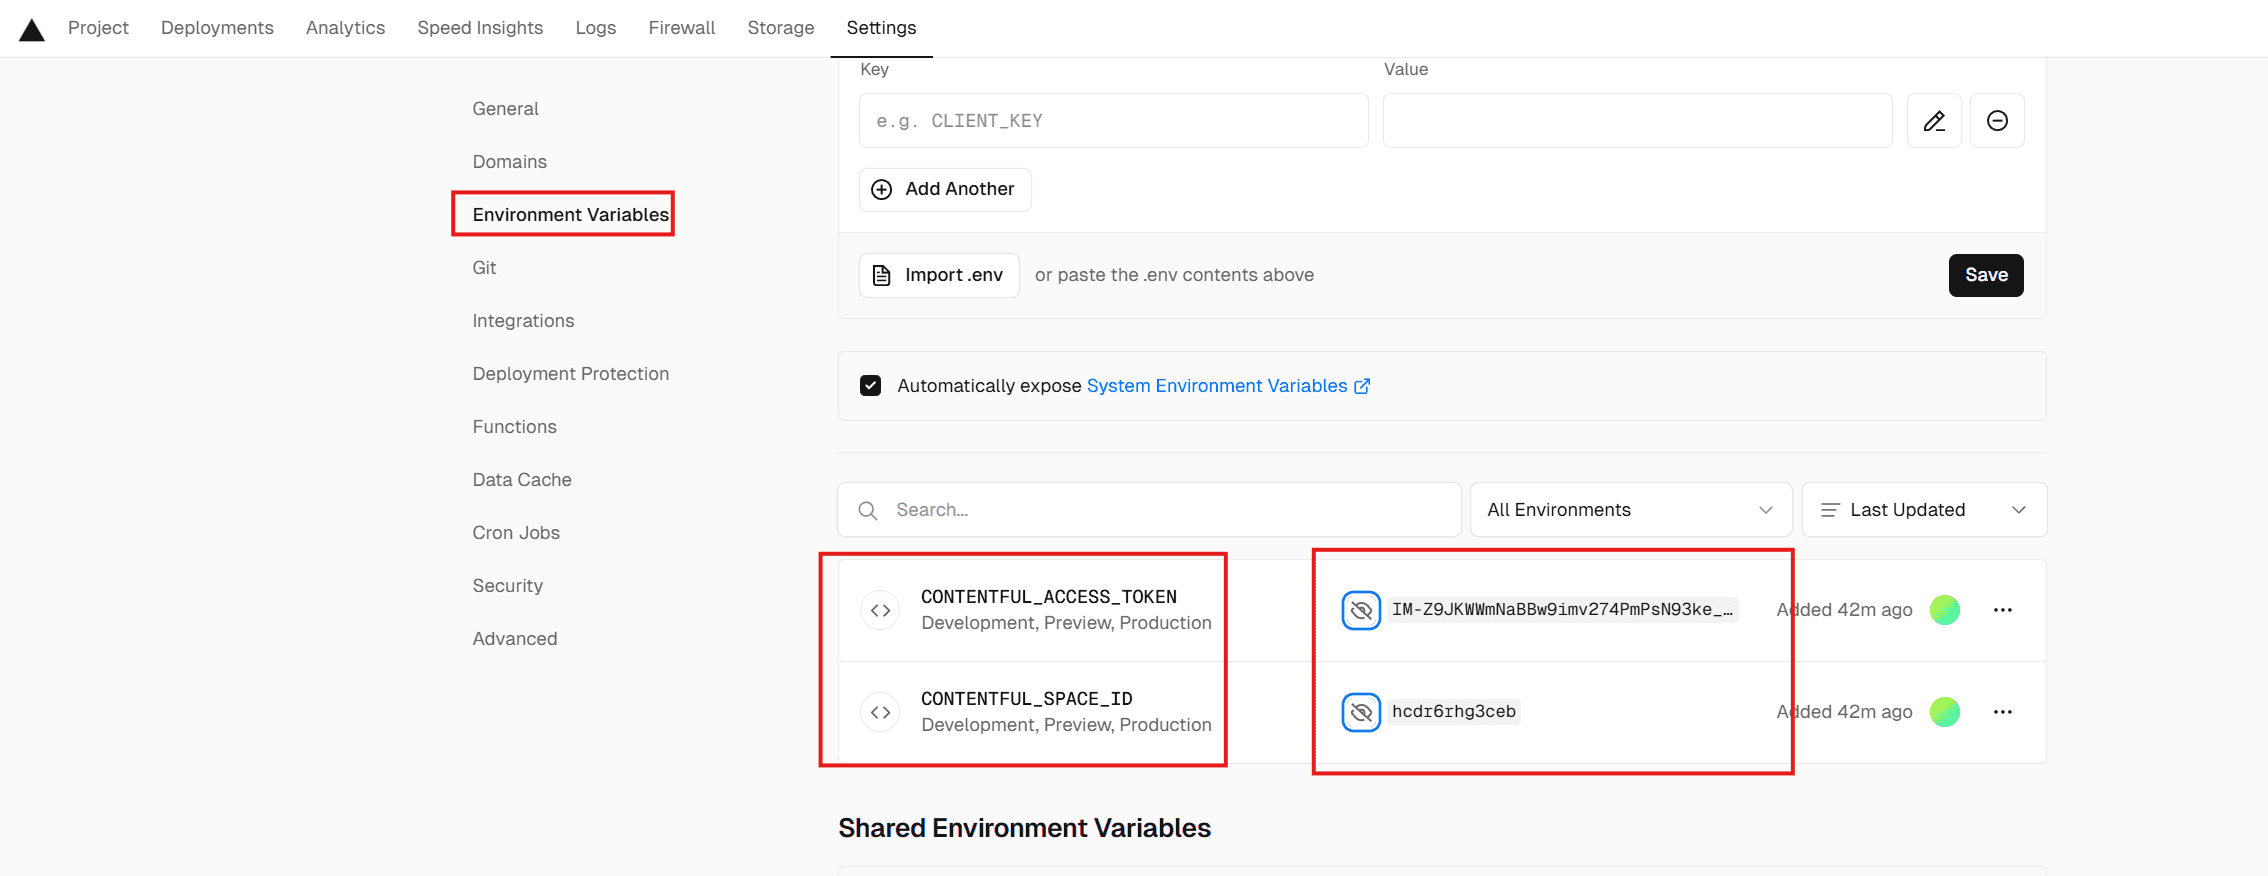Click the Save button
The image size is (2268, 876).
tap(1986, 275)
